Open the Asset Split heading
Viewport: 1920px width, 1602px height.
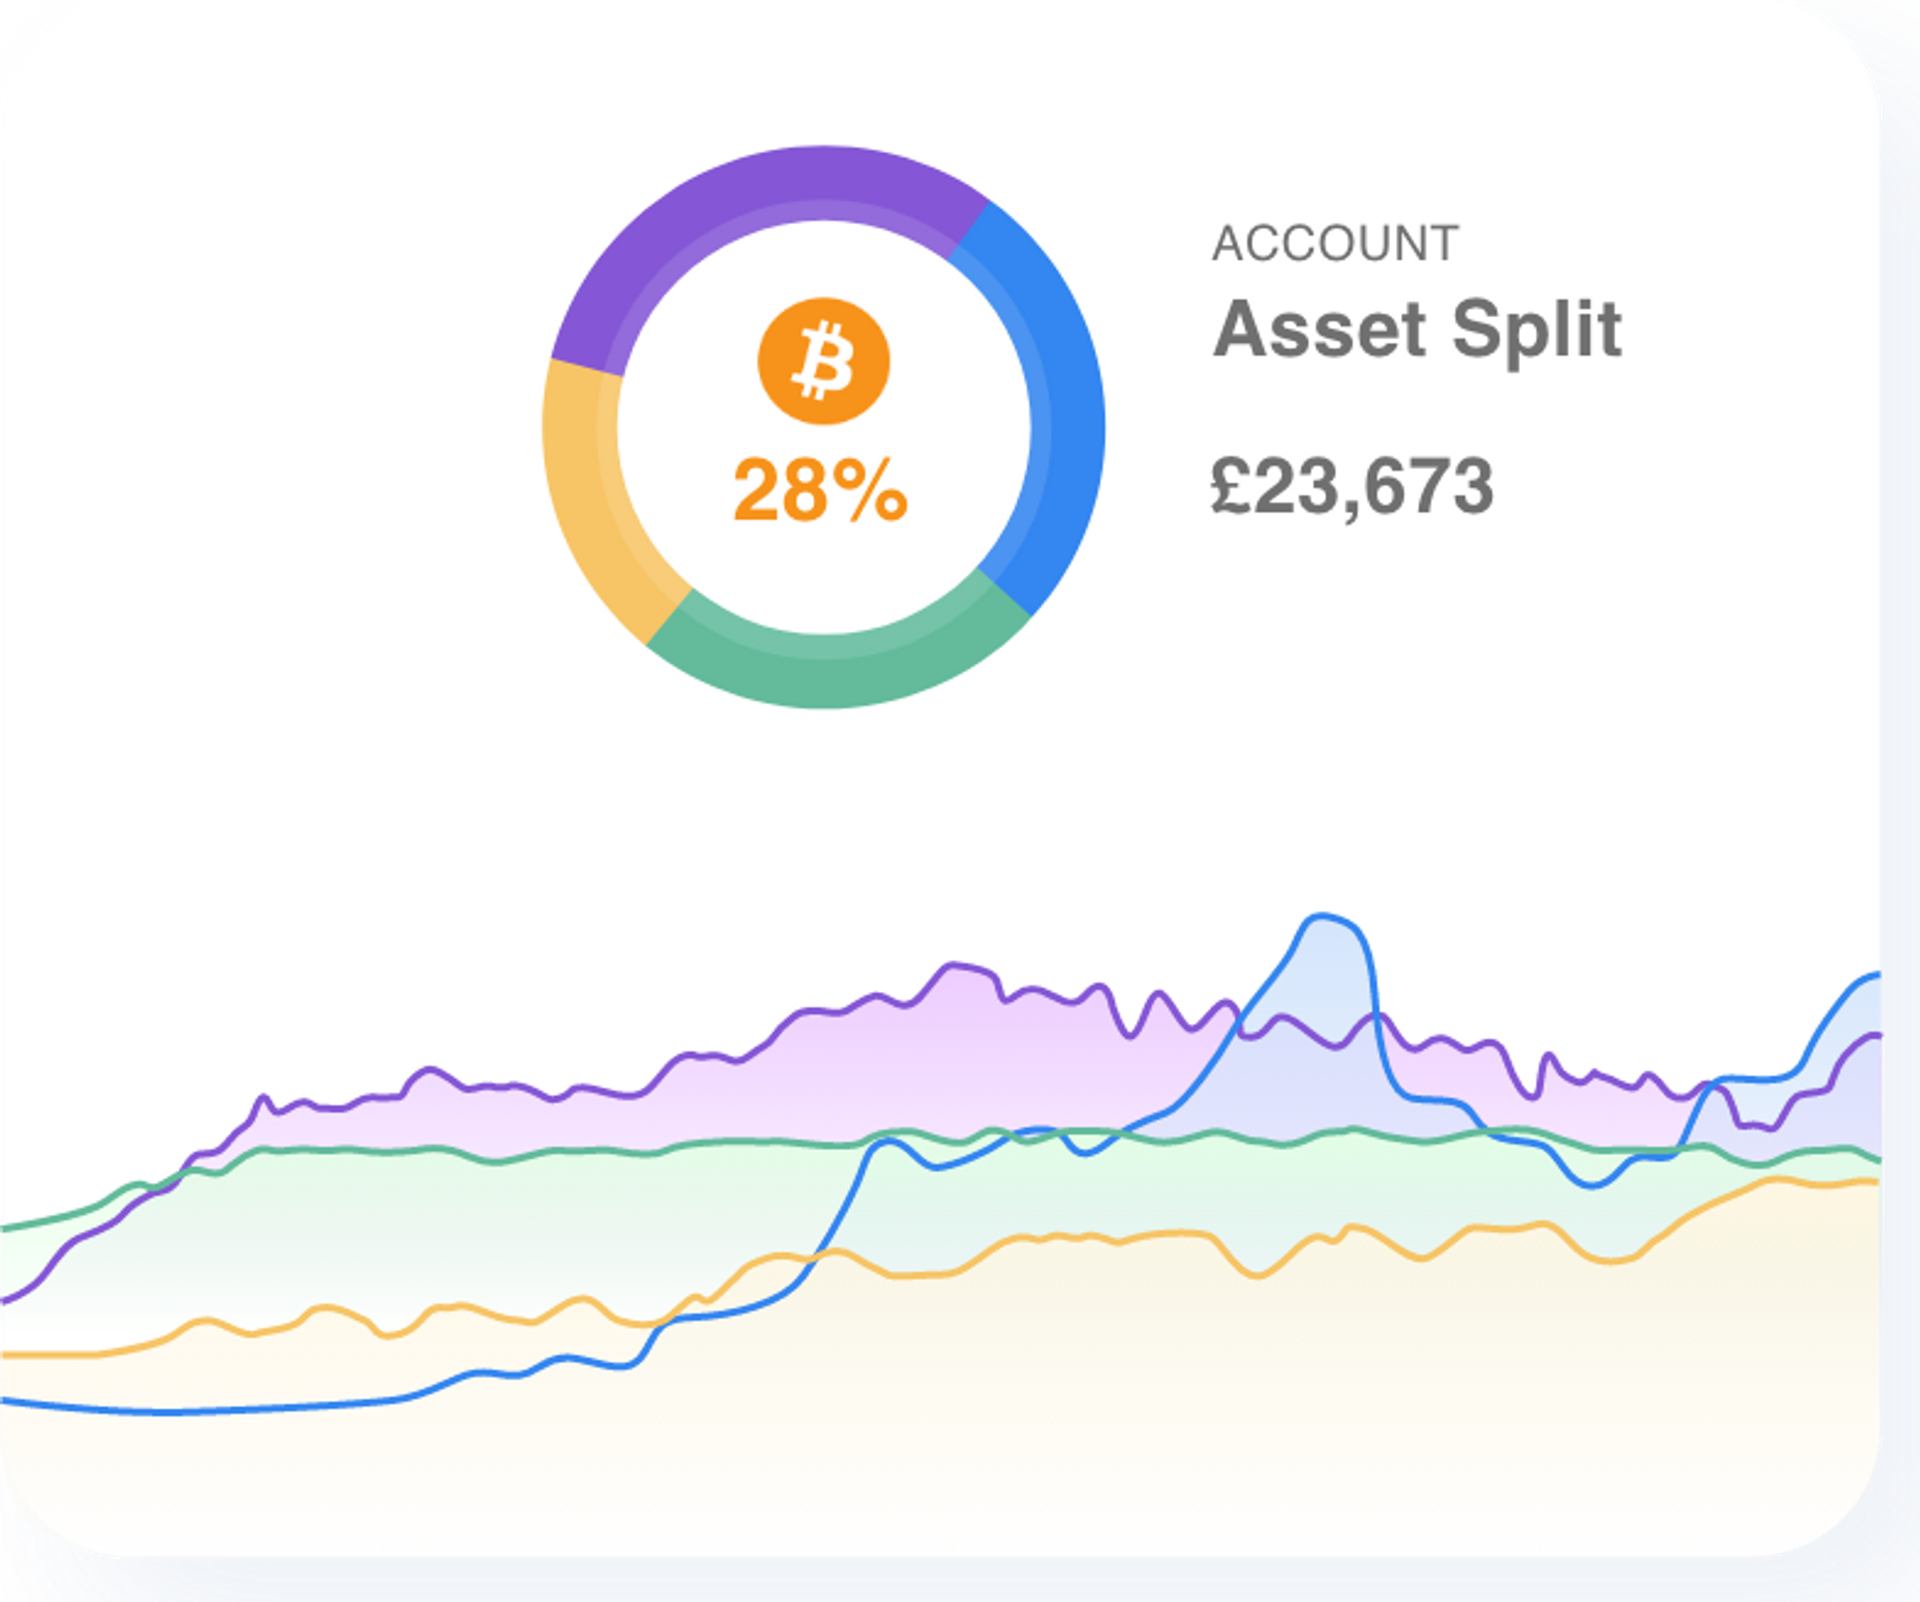pos(1416,329)
